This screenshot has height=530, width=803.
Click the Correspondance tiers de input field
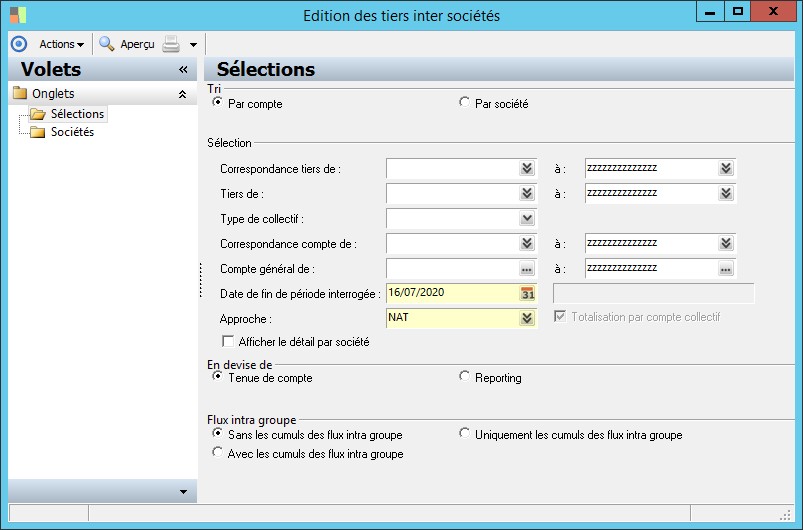(x=451, y=168)
